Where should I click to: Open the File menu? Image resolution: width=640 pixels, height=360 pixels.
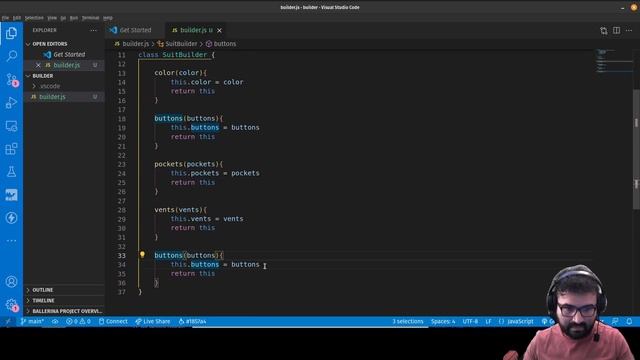[5, 18]
